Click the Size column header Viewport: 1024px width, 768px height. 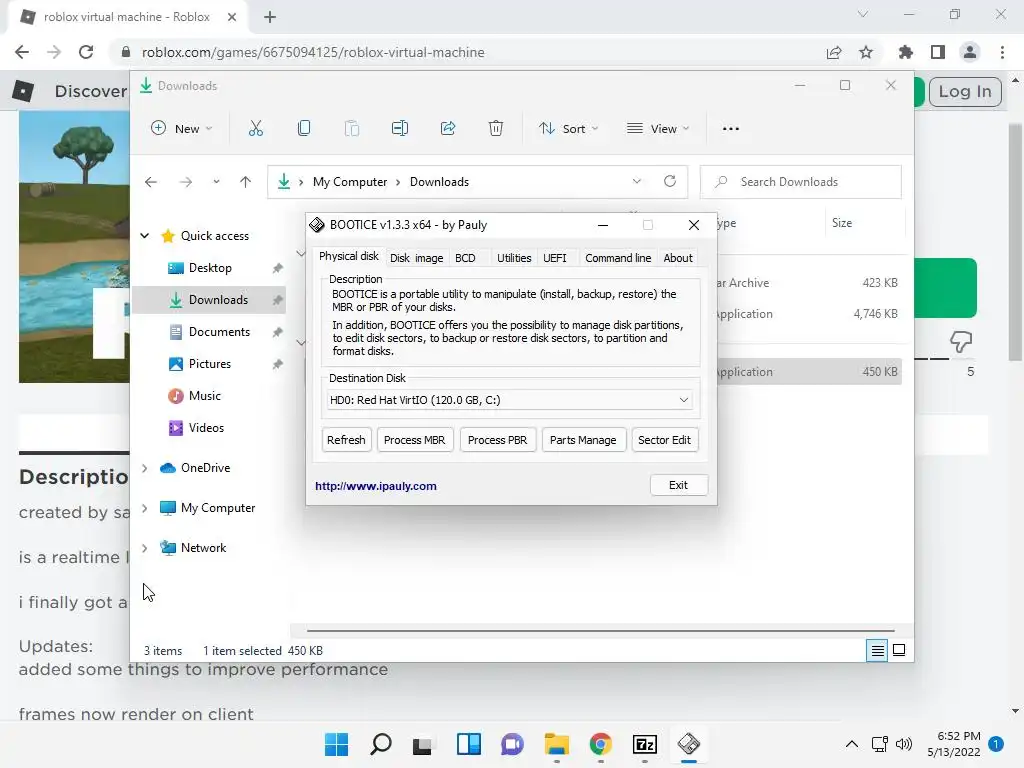(x=866, y=223)
